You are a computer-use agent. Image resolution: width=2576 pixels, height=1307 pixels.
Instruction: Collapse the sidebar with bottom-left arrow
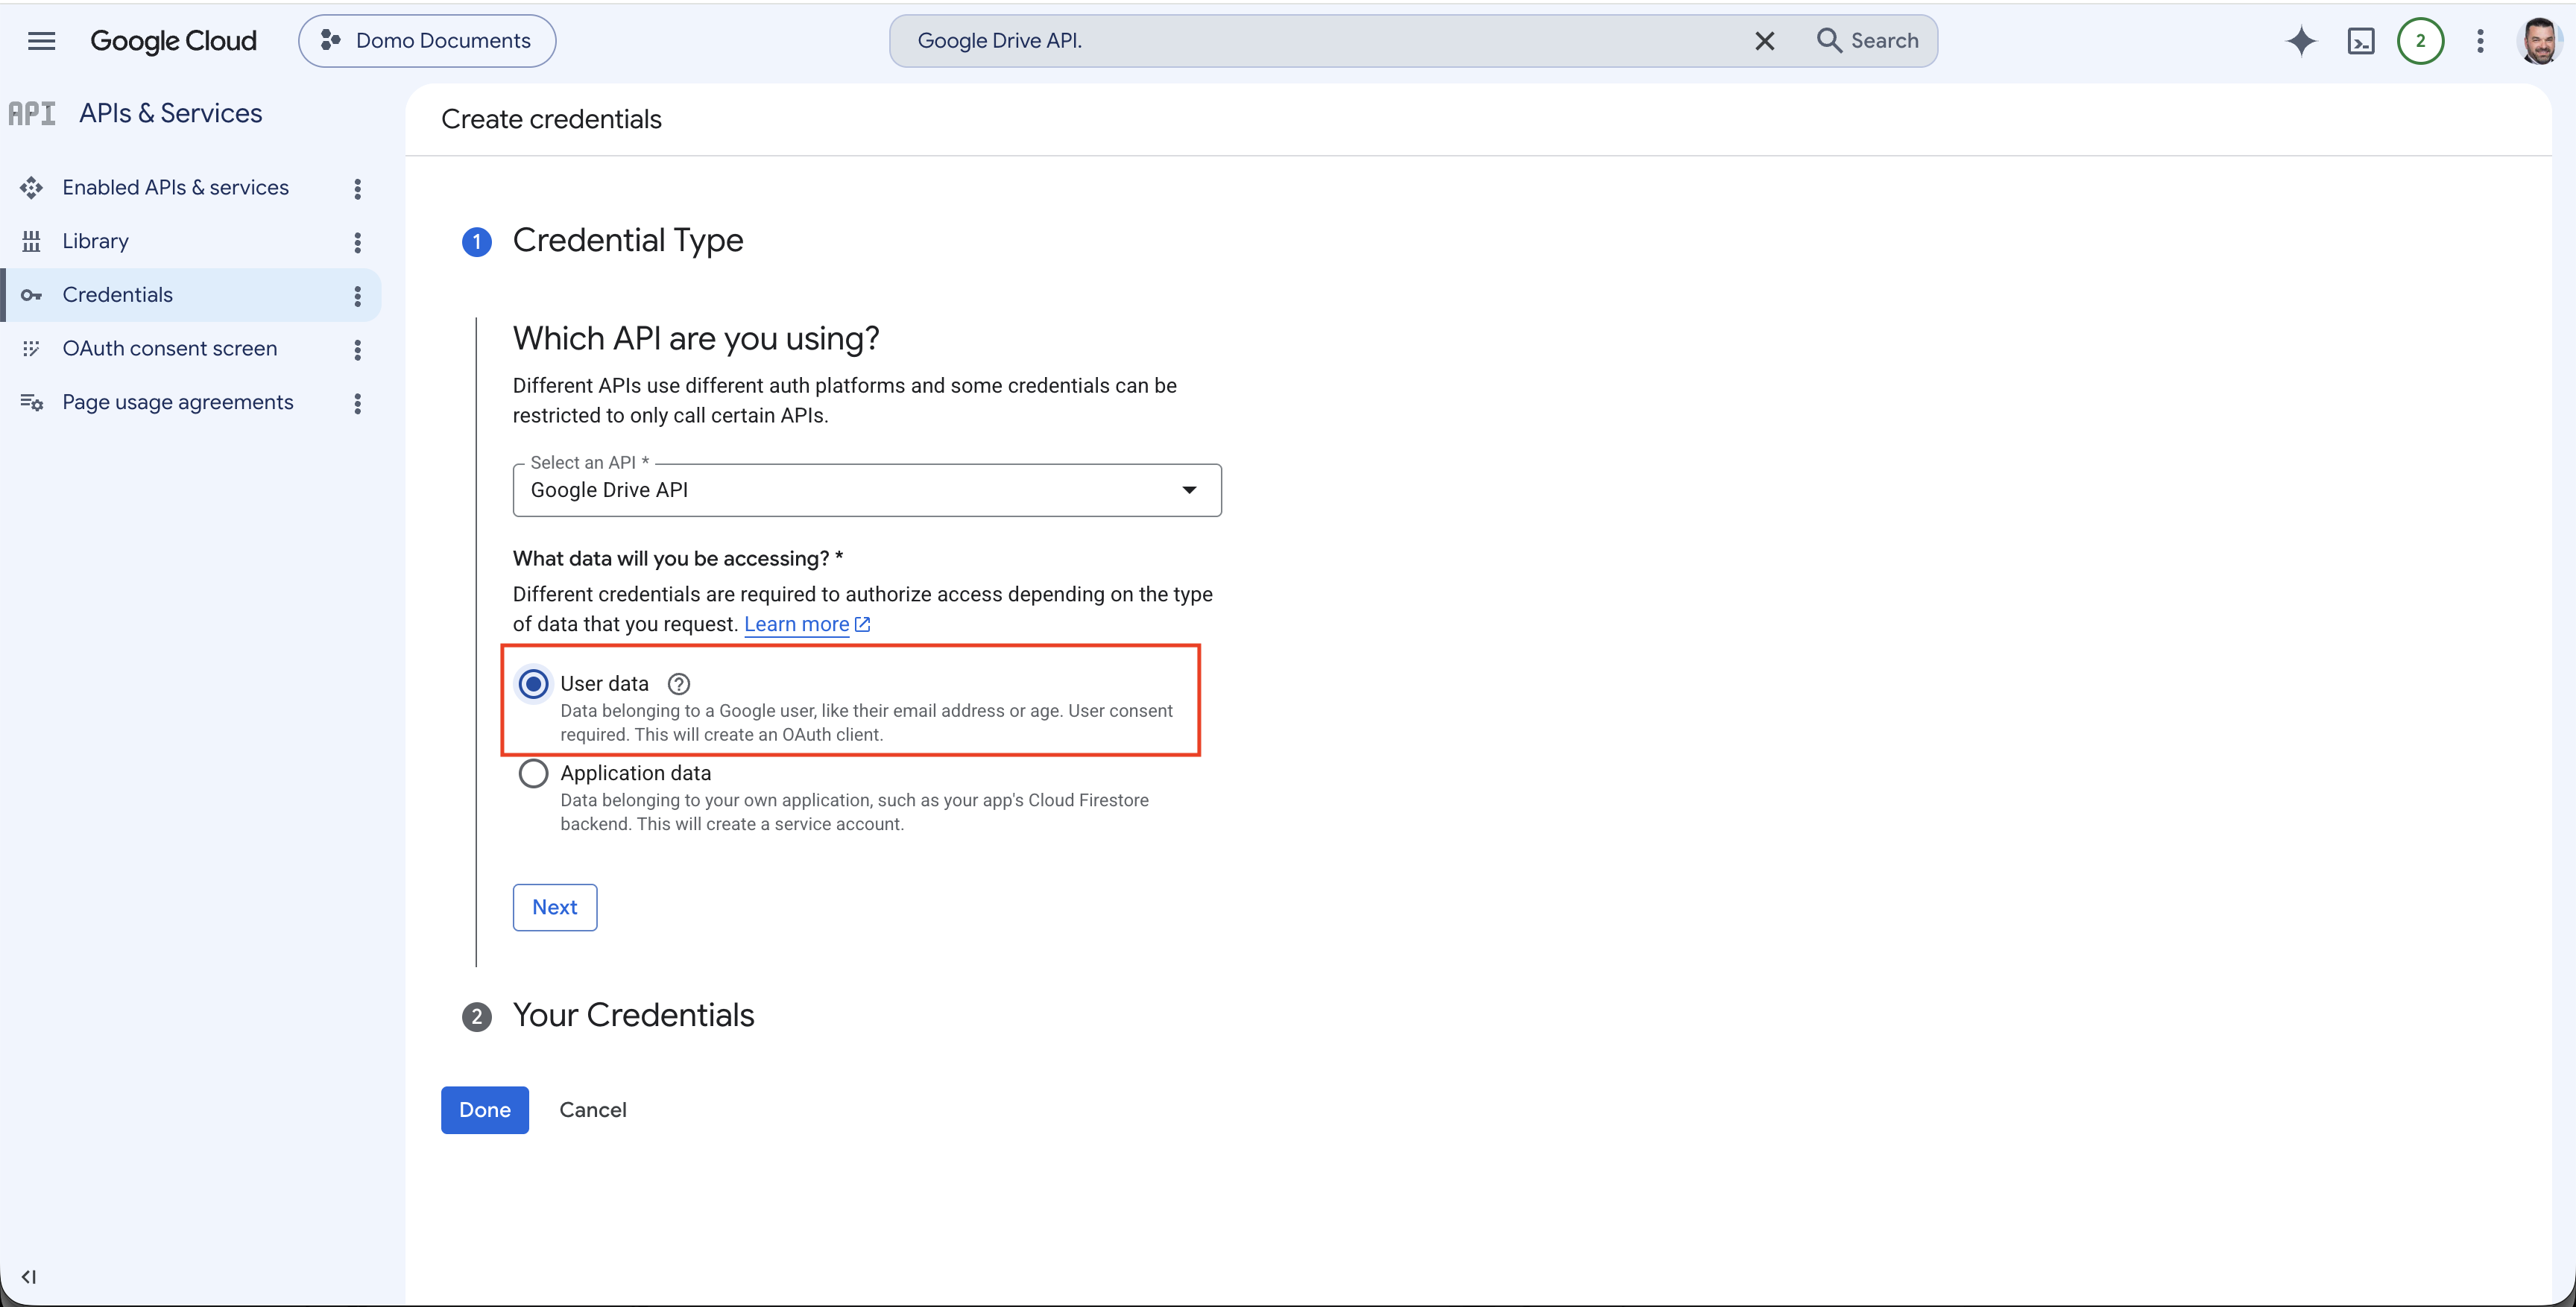[x=28, y=1277]
